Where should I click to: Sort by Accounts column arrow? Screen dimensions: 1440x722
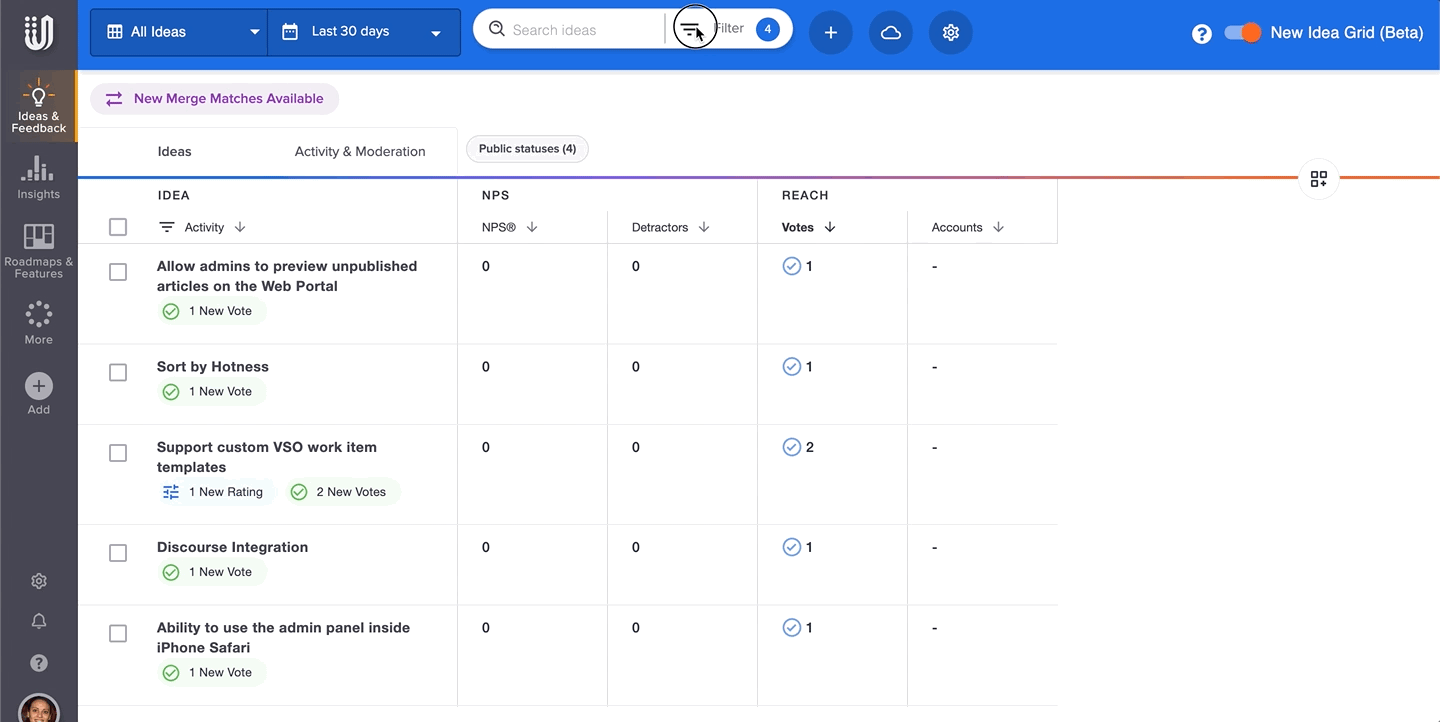click(x=998, y=227)
